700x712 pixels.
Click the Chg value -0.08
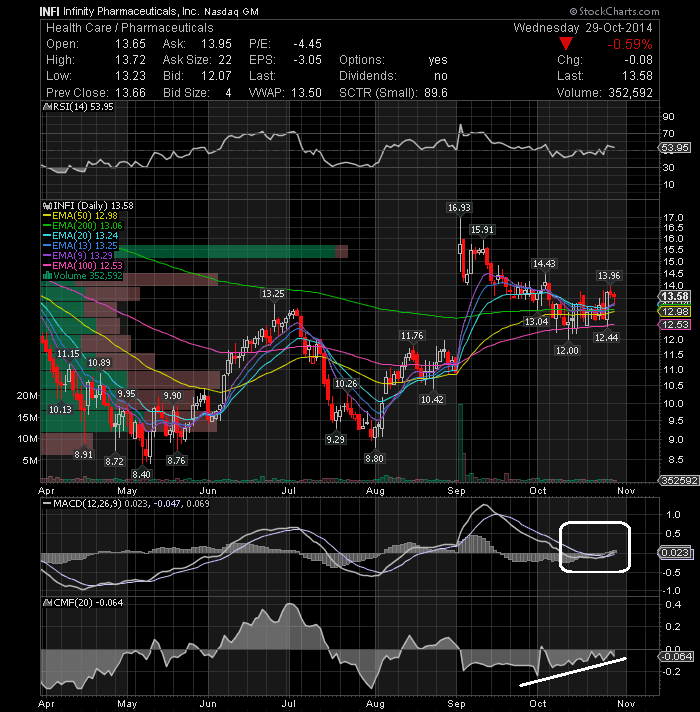638,60
